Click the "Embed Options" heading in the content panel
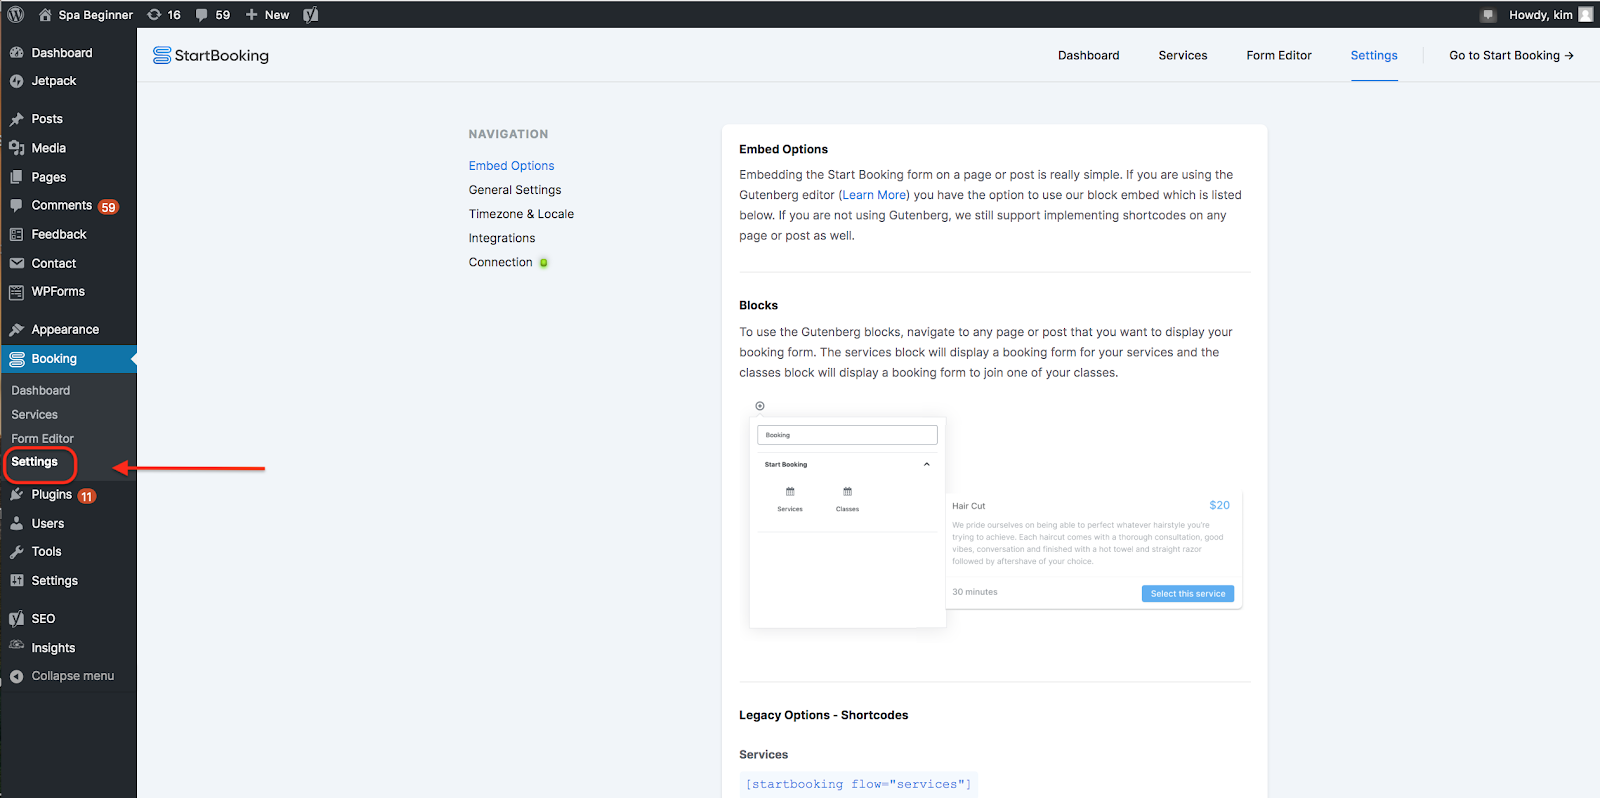 (x=783, y=149)
